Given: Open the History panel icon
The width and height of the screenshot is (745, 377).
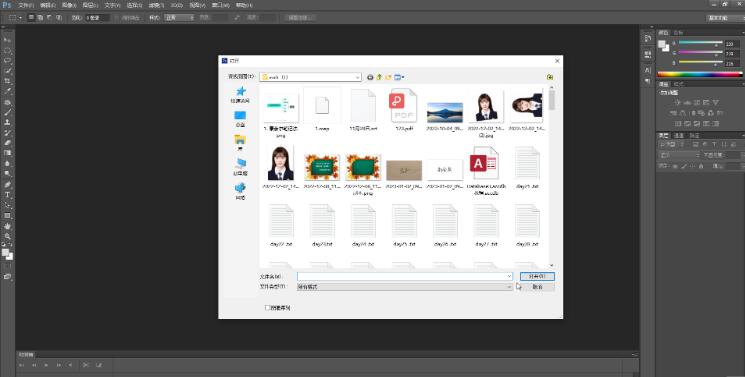Looking at the screenshot, I should (648, 39).
